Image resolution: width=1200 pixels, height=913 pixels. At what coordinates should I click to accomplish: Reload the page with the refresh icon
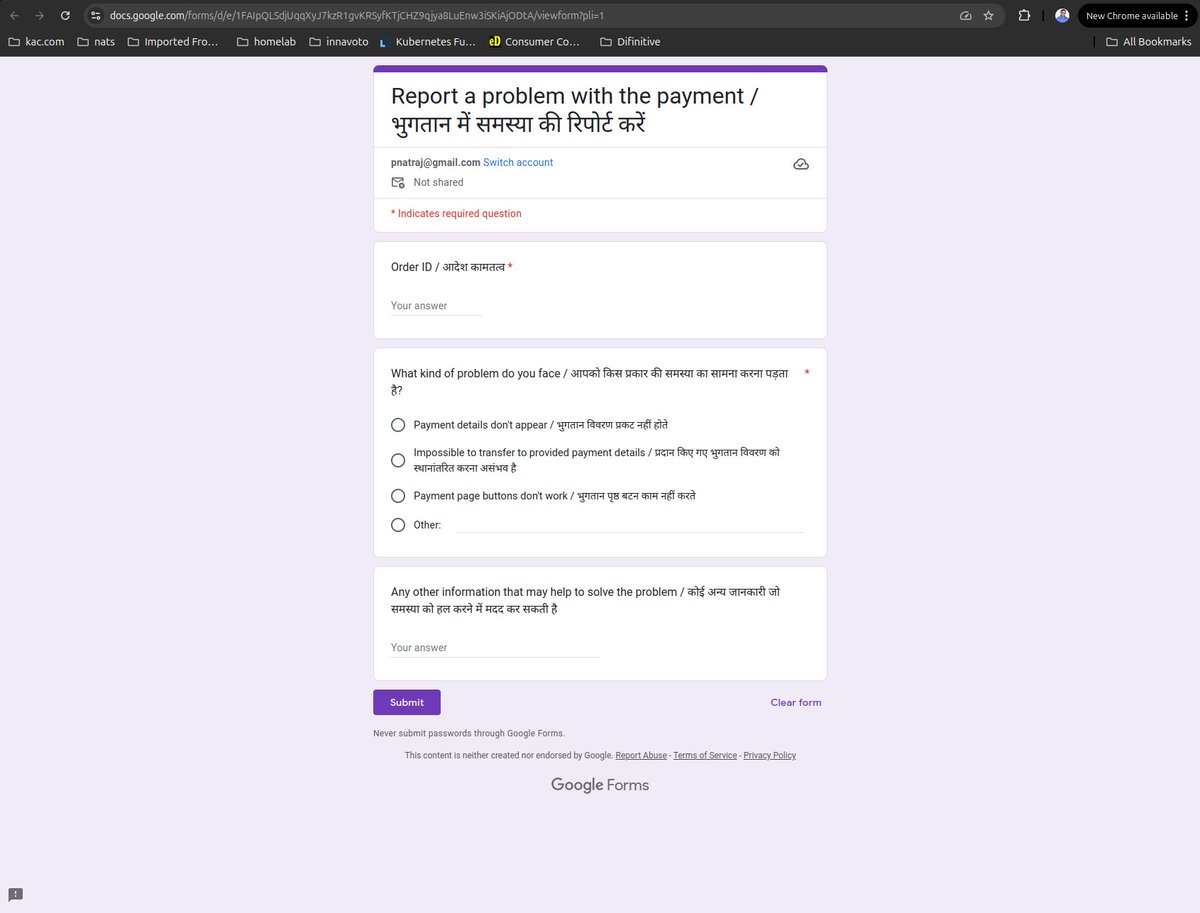[x=65, y=16]
